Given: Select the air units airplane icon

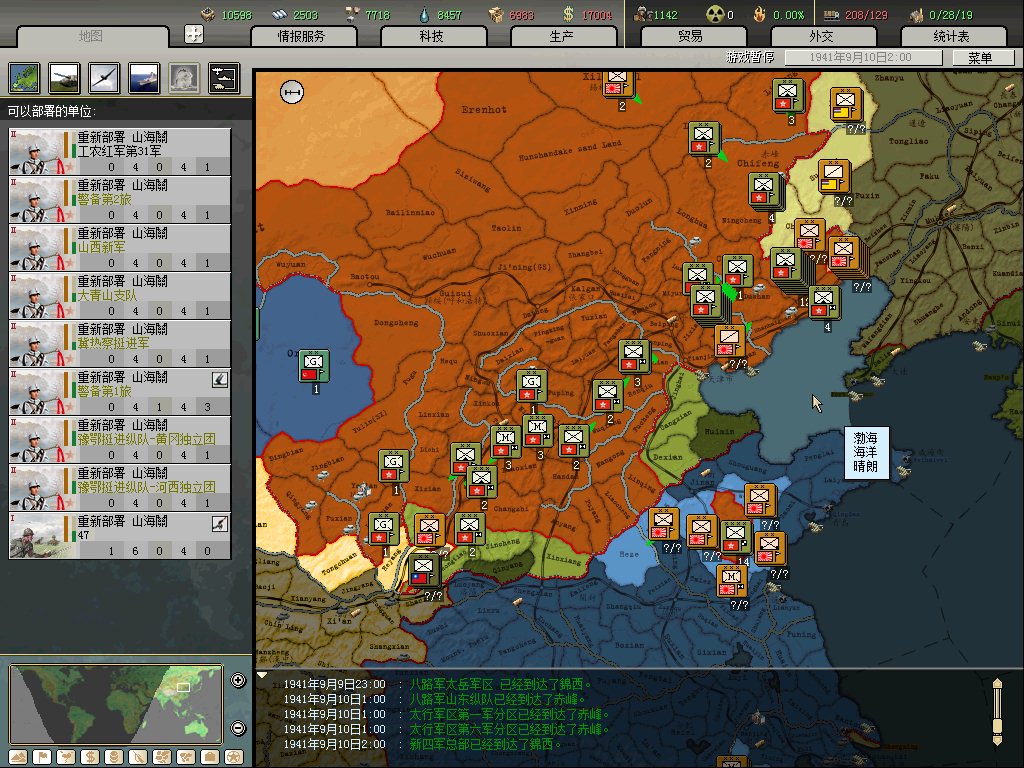Looking at the screenshot, I should point(103,78).
